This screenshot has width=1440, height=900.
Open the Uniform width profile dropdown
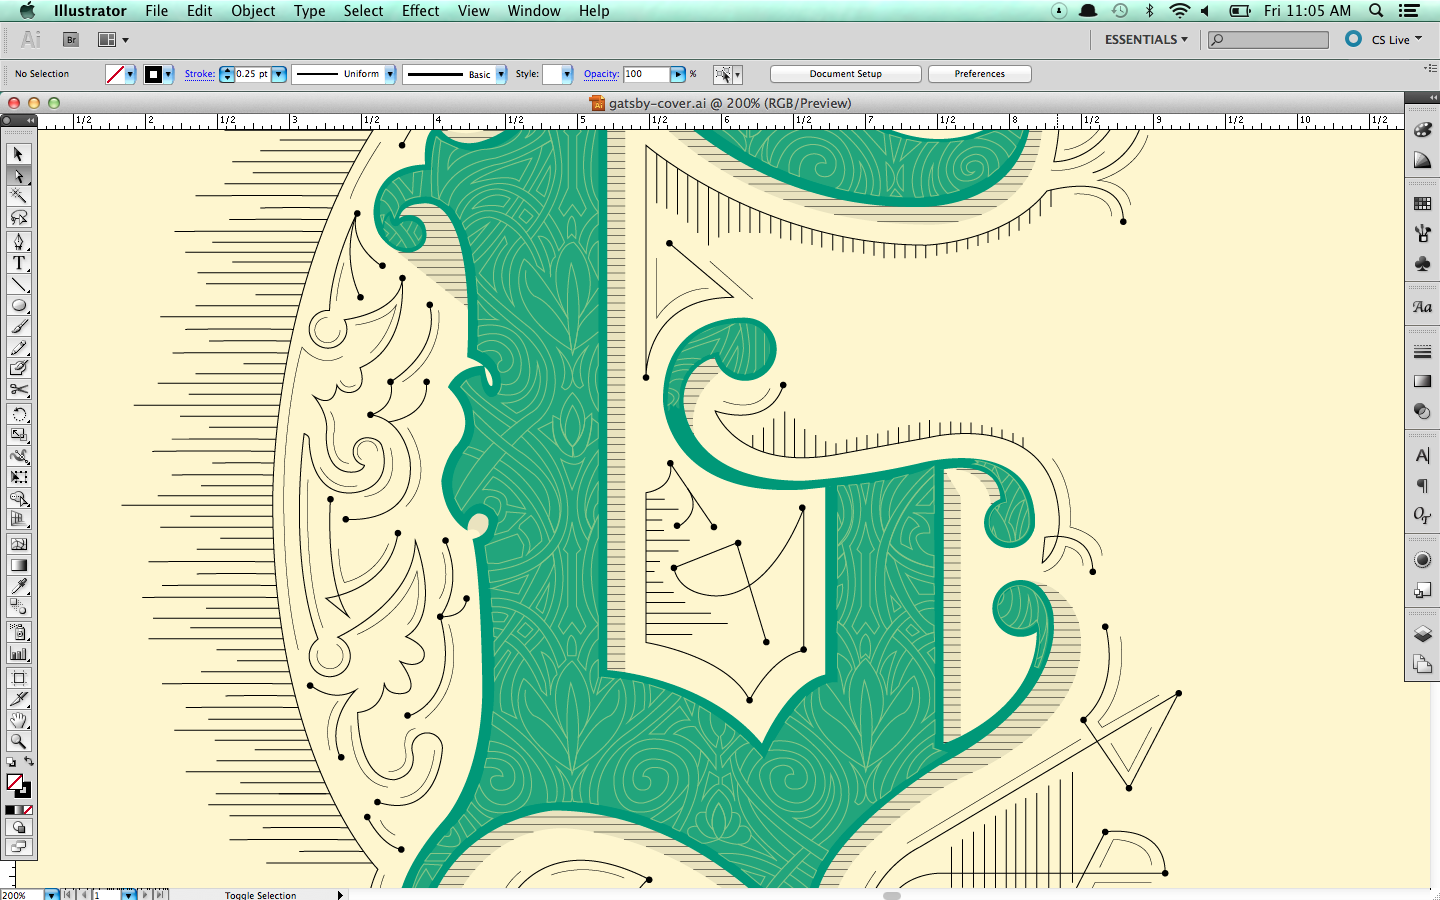pos(390,74)
